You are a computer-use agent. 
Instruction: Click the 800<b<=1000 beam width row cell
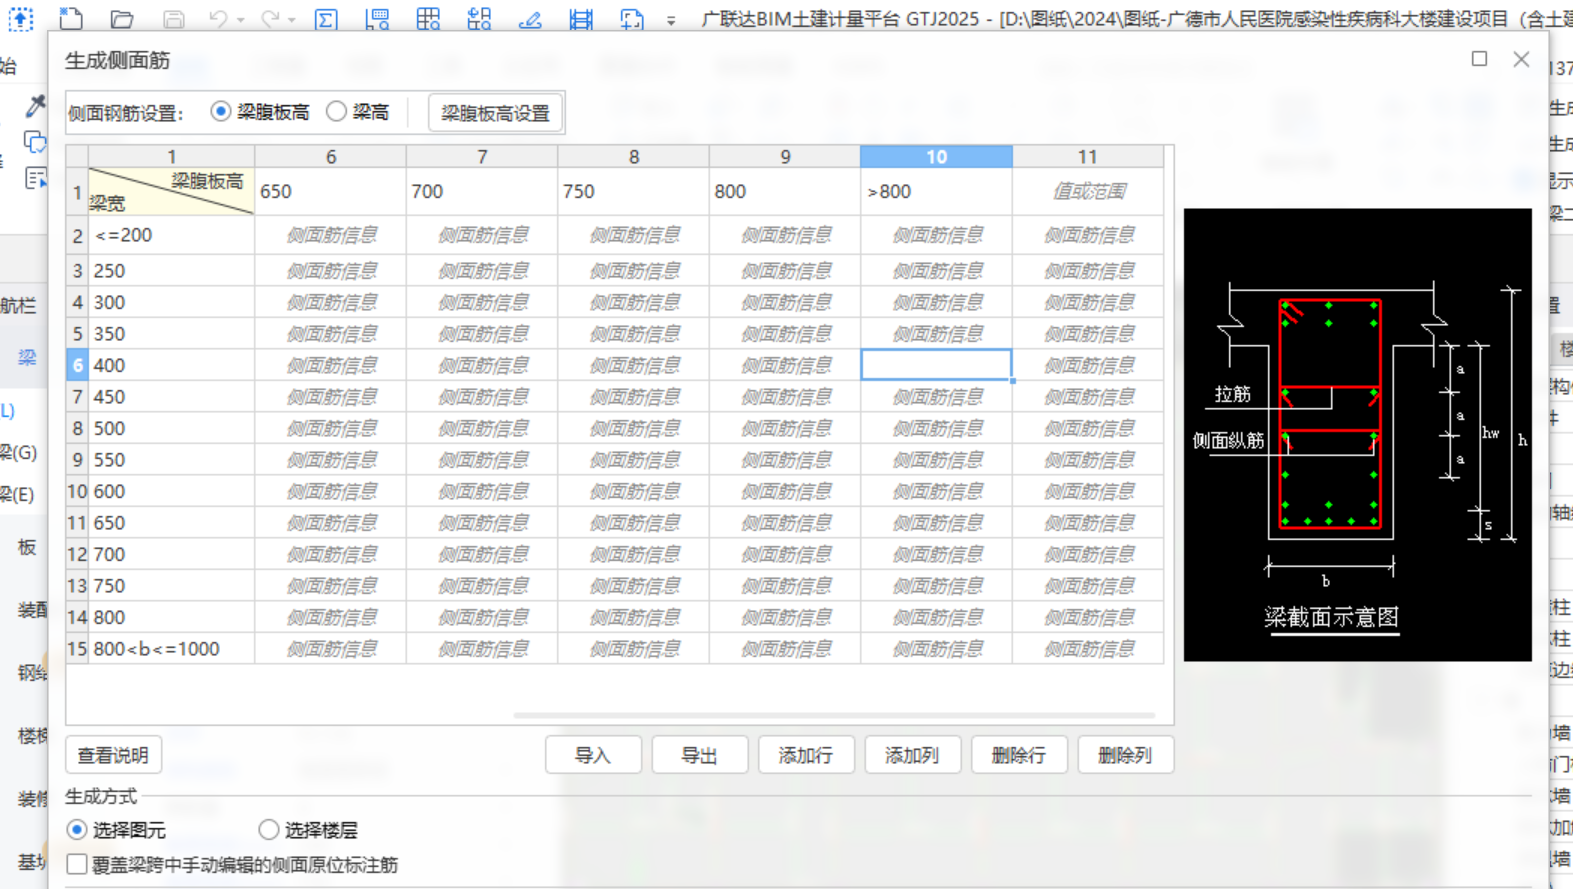[171, 649]
